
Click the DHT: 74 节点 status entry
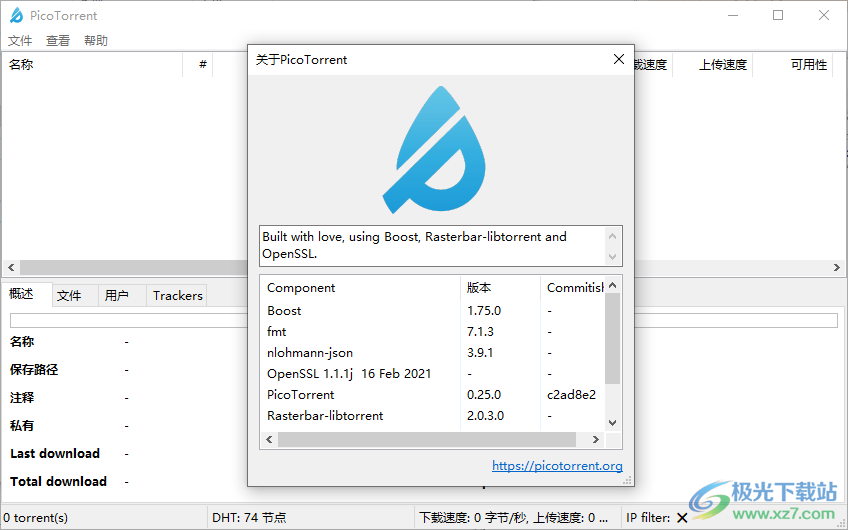249,518
